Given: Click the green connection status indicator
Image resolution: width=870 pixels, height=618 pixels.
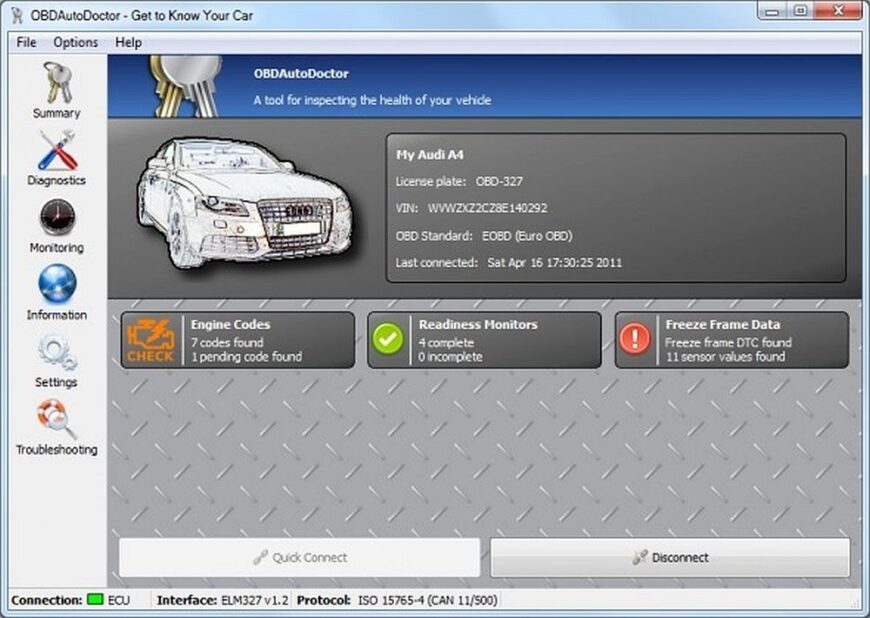Looking at the screenshot, I should click(96, 601).
